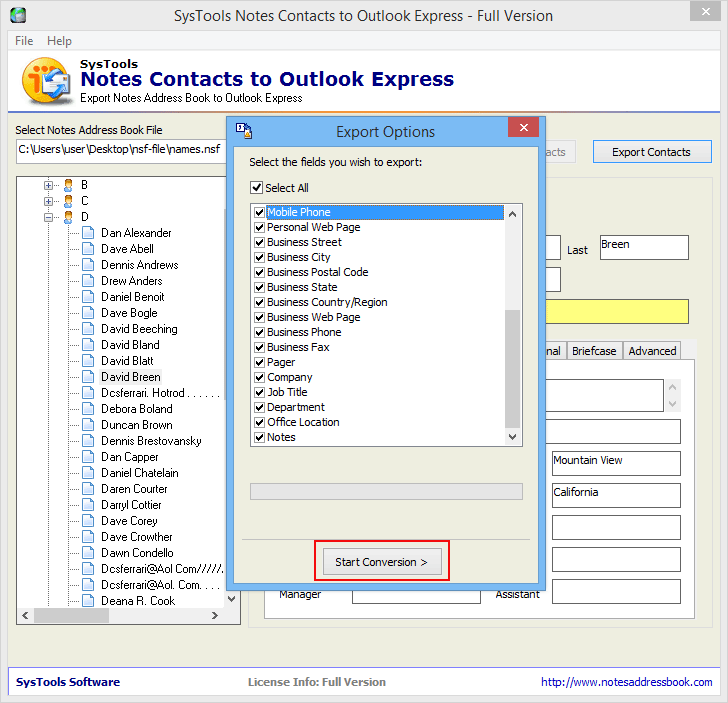Open the notesaddressbook.com link
This screenshot has width=728, height=703.
pyautogui.click(x=626, y=682)
